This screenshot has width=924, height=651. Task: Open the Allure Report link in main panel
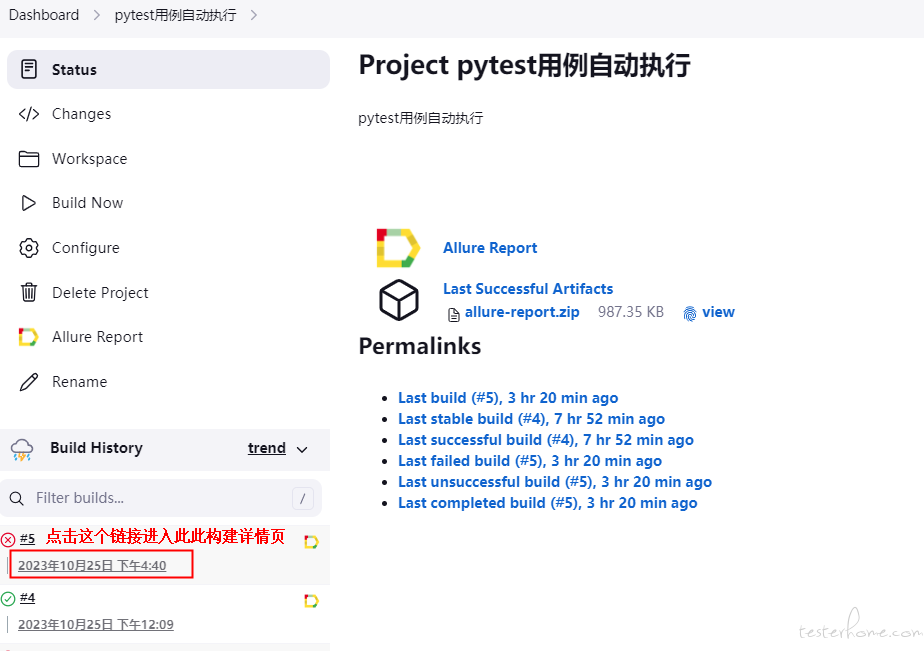[490, 248]
